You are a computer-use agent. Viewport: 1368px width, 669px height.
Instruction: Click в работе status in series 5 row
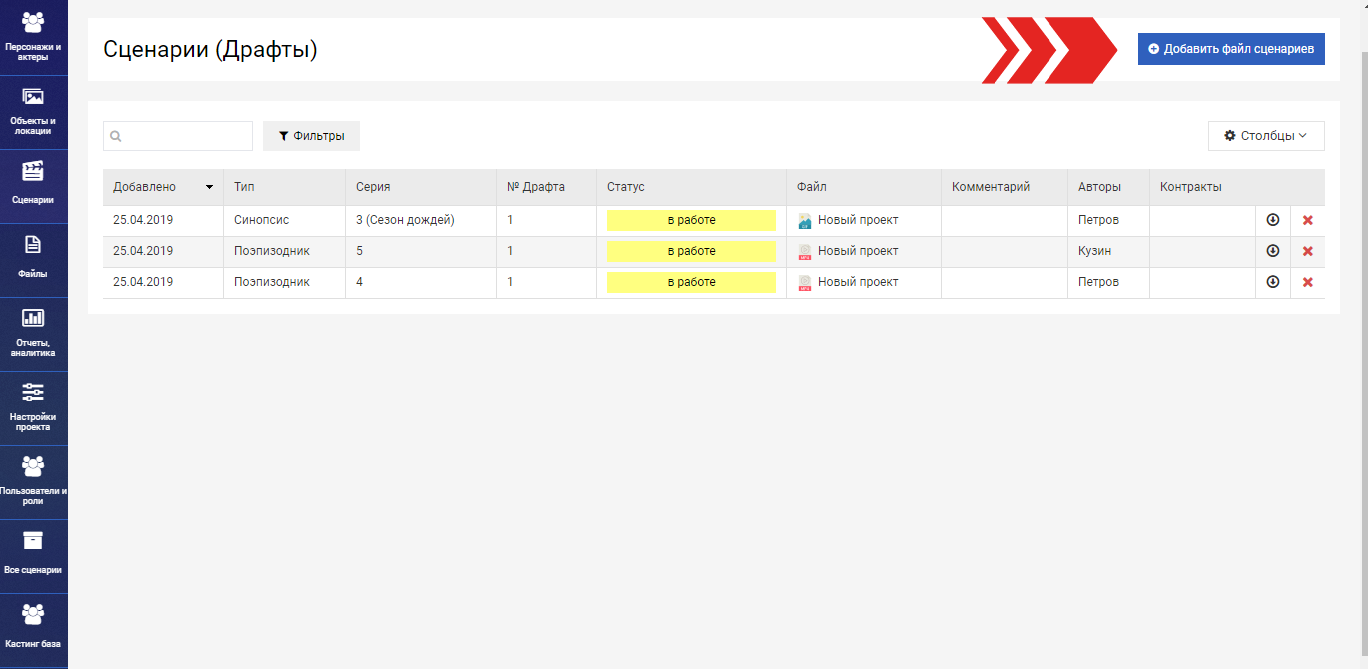coord(691,251)
